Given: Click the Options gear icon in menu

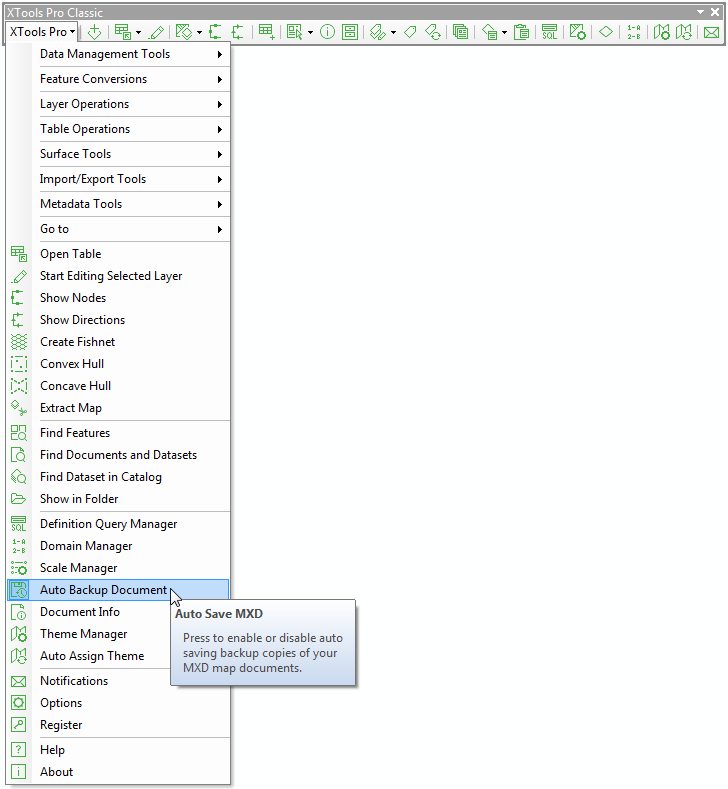Looking at the screenshot, I should [x=19, y=703].
